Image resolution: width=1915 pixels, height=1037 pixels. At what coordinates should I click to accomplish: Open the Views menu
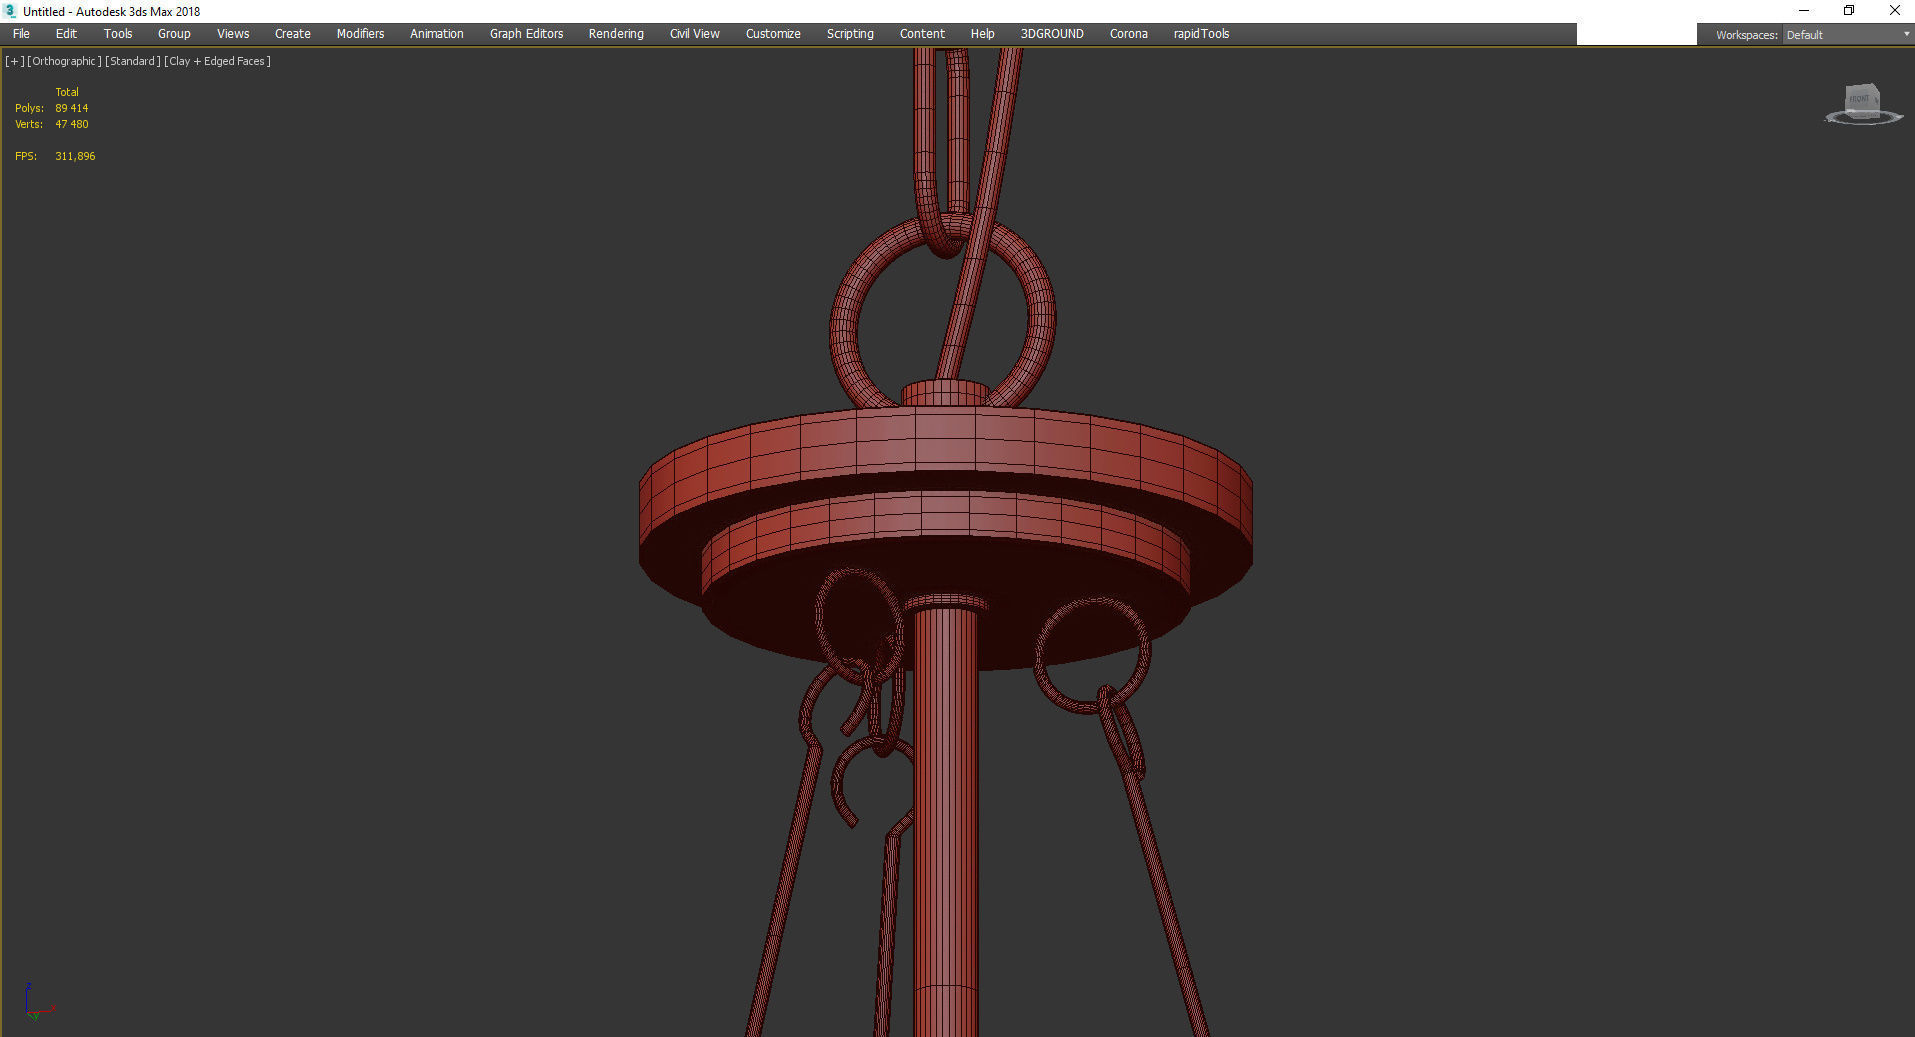[x=233, y=34]
